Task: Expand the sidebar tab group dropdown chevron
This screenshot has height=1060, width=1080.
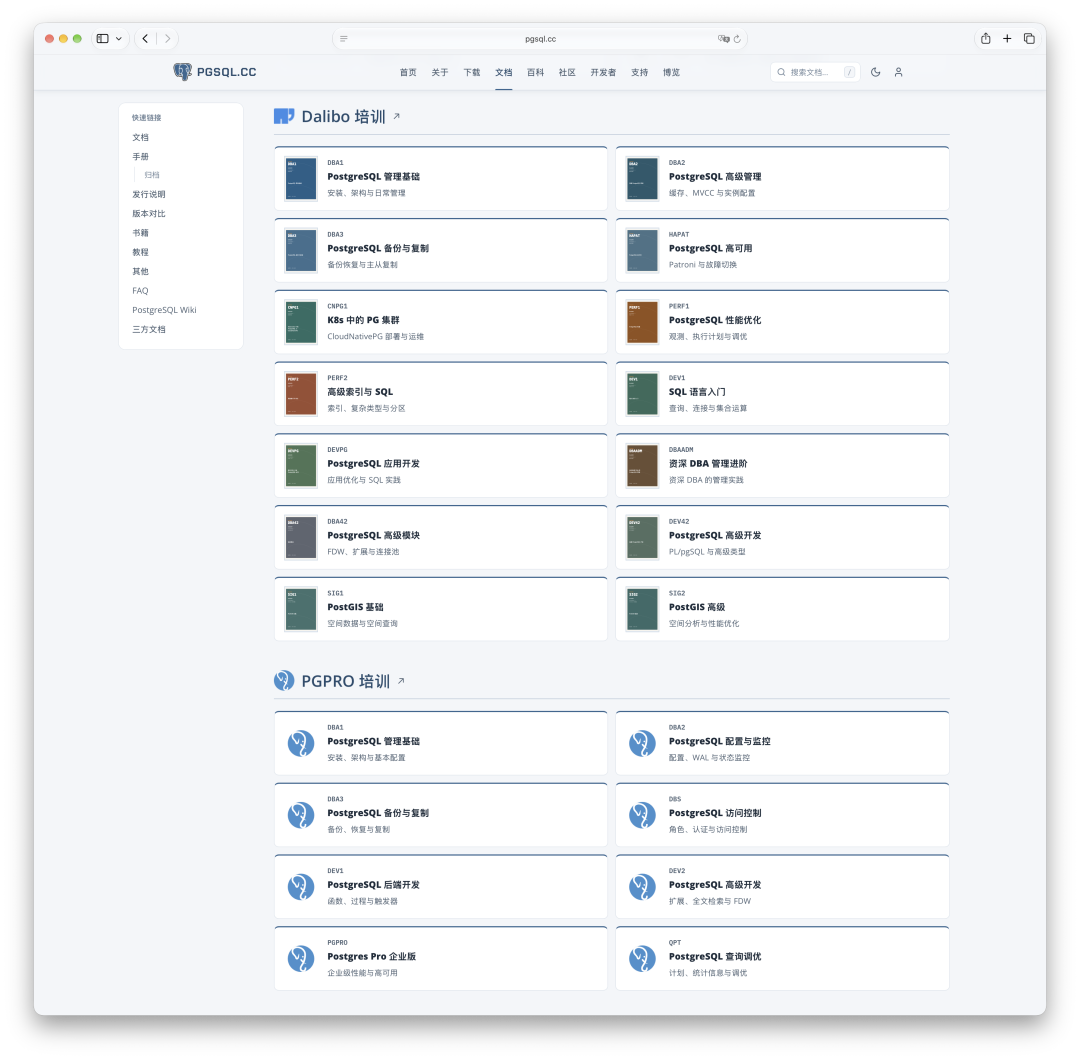Action: coord(119,39)
